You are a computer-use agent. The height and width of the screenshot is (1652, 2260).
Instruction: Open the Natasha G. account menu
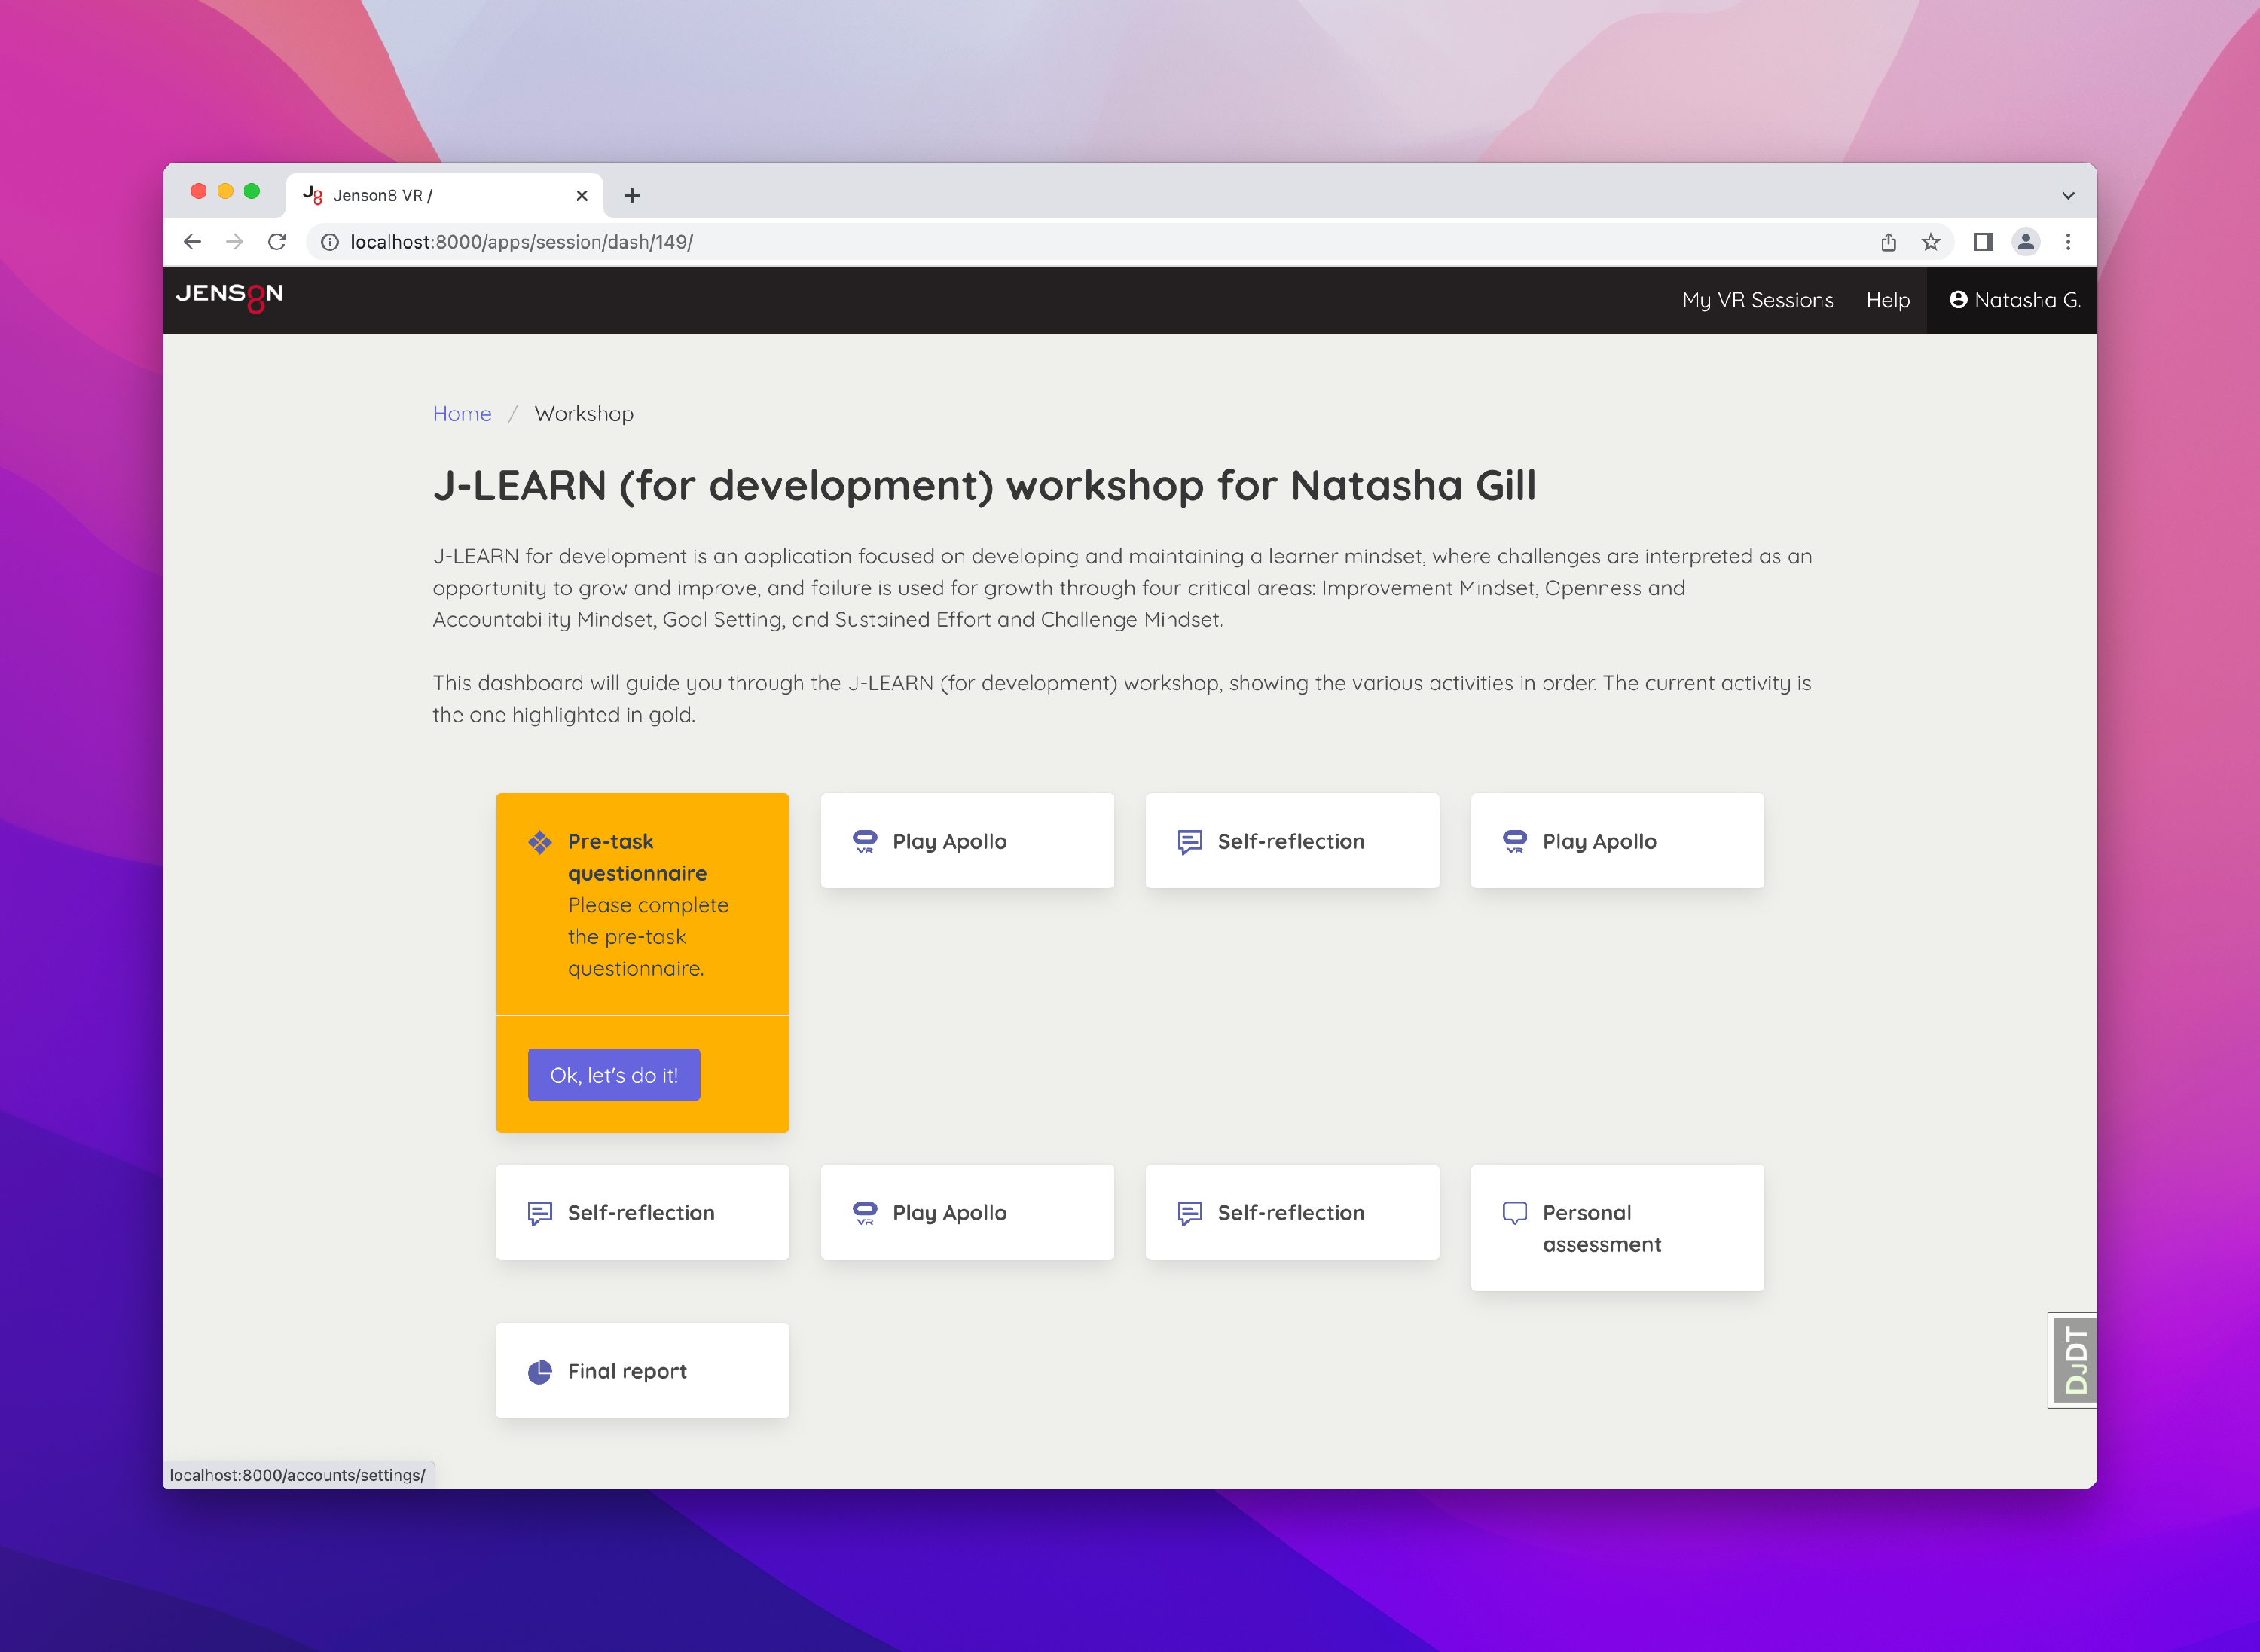[x=2012, y=300]
